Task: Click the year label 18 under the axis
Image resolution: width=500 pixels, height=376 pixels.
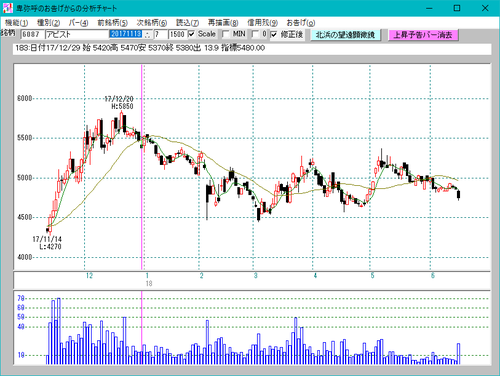Action: point(149,284)
